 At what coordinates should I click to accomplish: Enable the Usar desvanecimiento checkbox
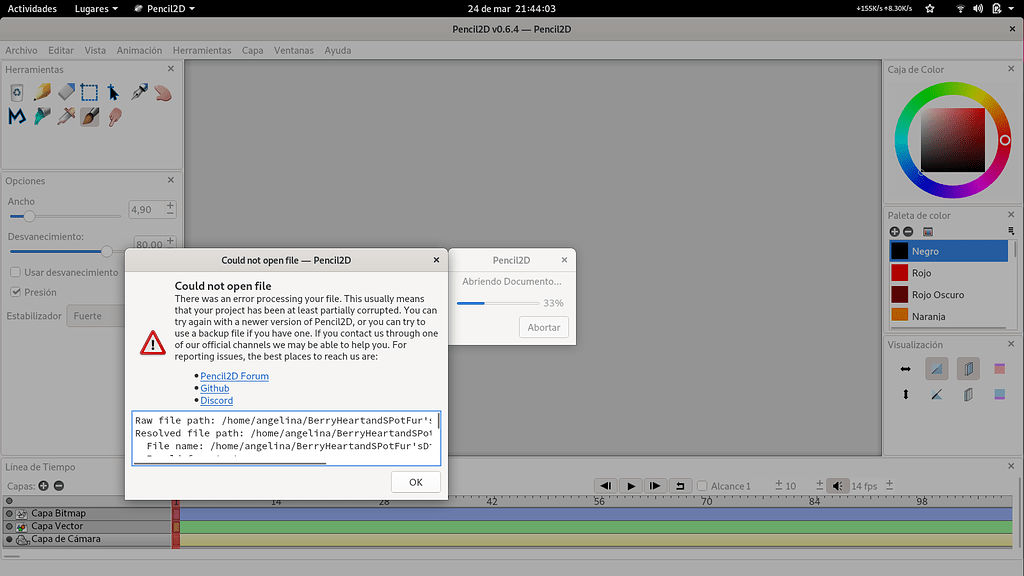click(x=16, y=272)
